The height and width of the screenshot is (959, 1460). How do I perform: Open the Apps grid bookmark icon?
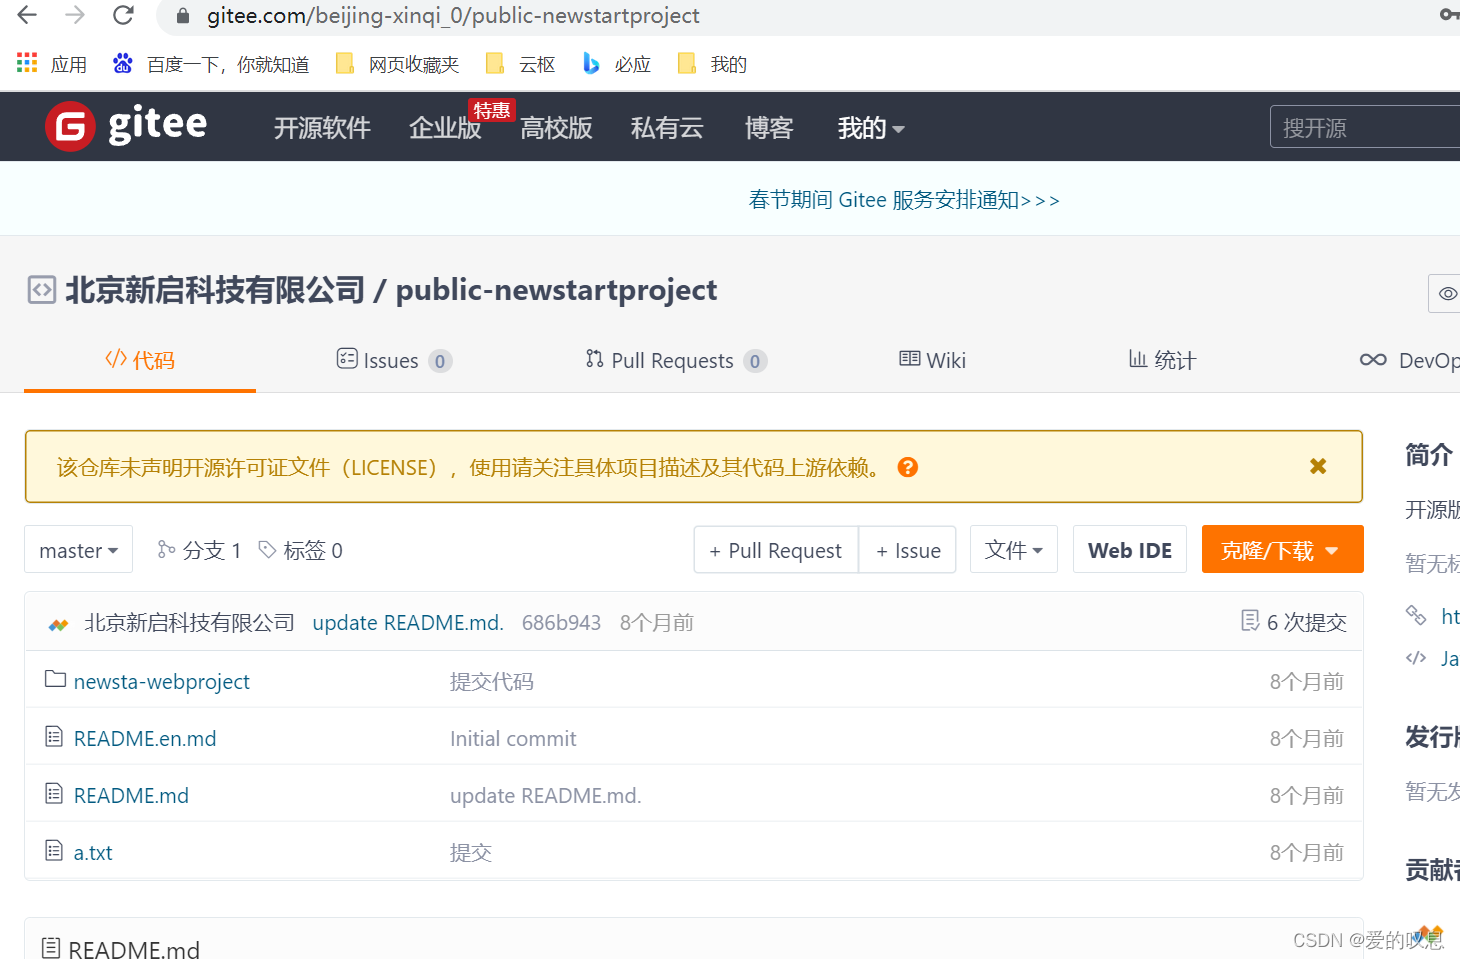click(27, 63)
